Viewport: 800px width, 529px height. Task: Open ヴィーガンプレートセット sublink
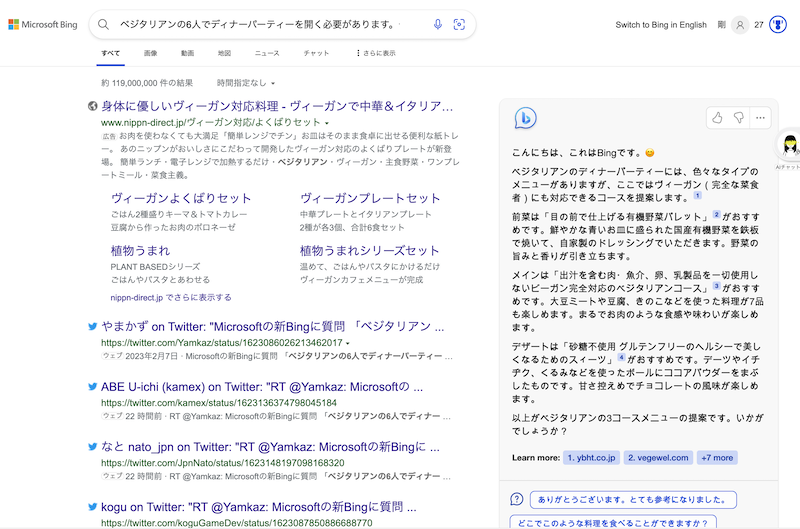pos(370,198)
